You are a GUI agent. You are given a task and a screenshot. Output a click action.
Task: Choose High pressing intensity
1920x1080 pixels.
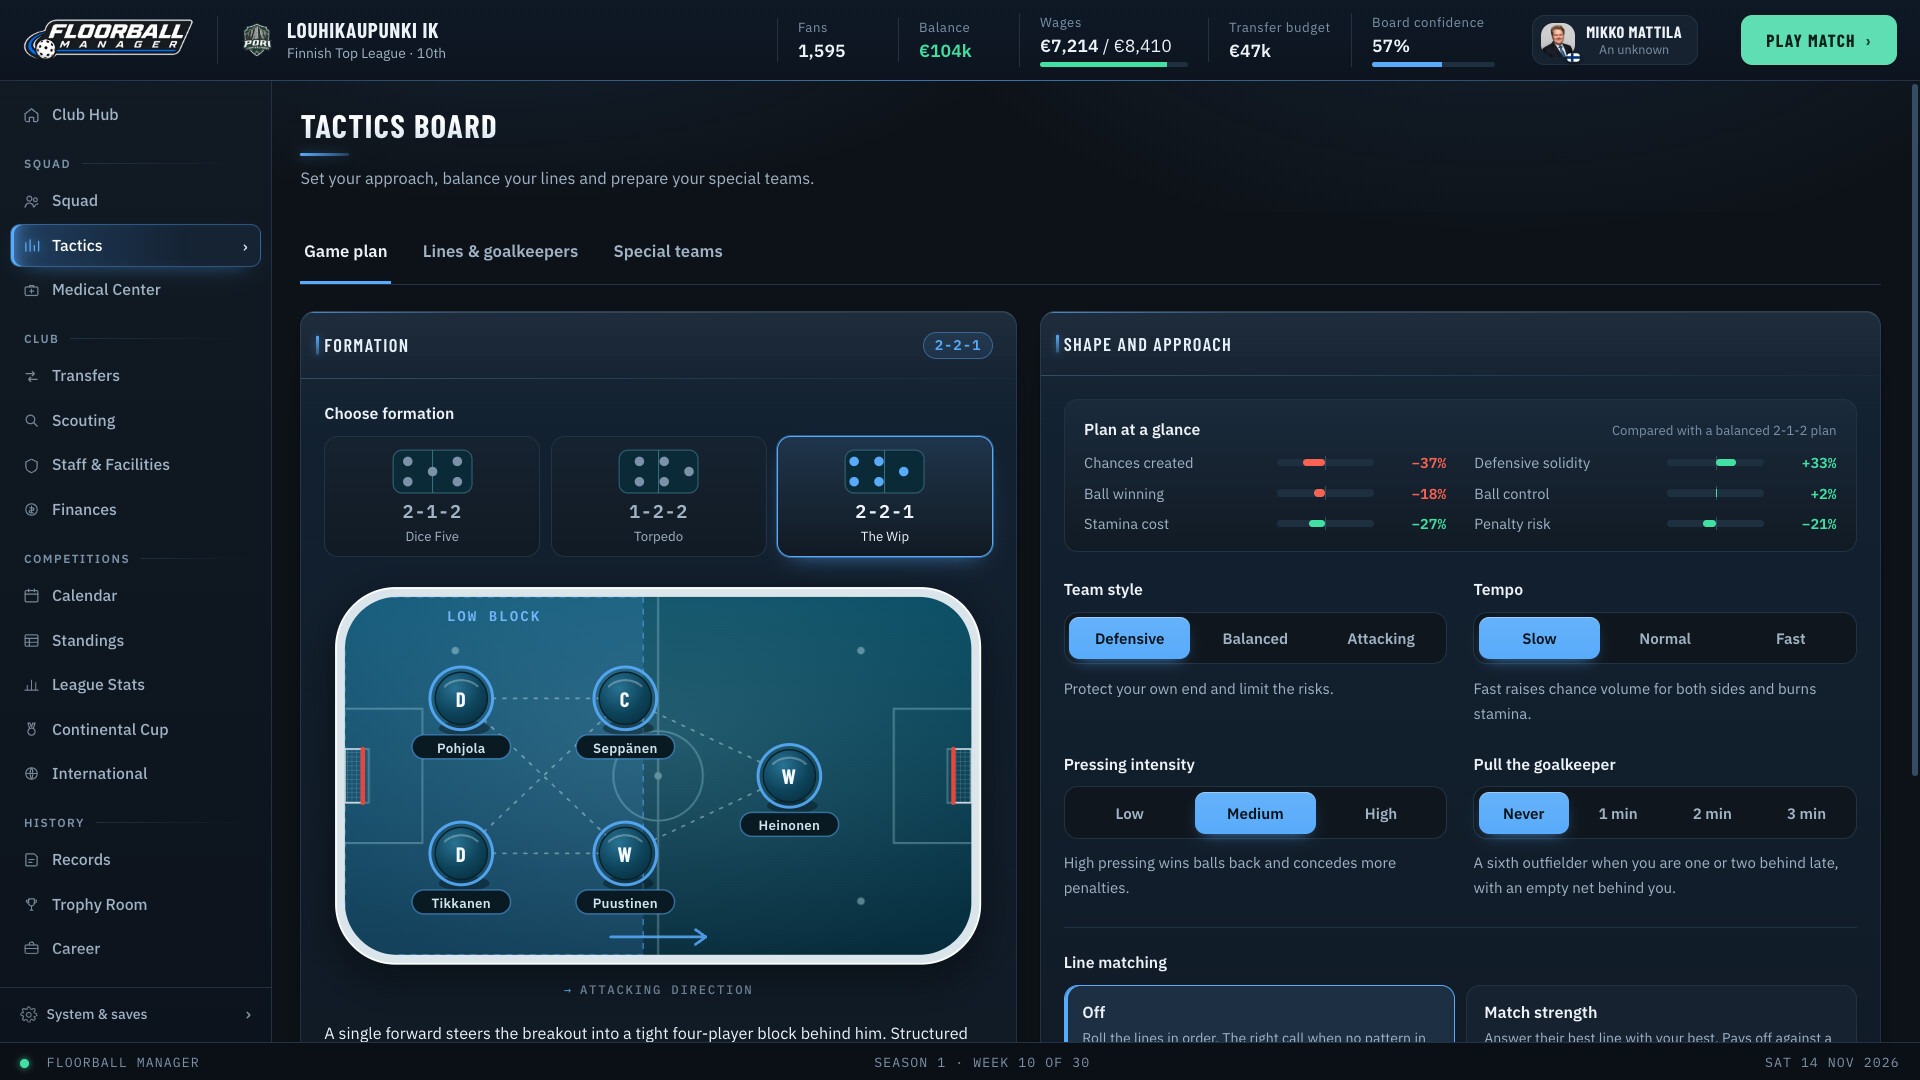coord(1380,813)
